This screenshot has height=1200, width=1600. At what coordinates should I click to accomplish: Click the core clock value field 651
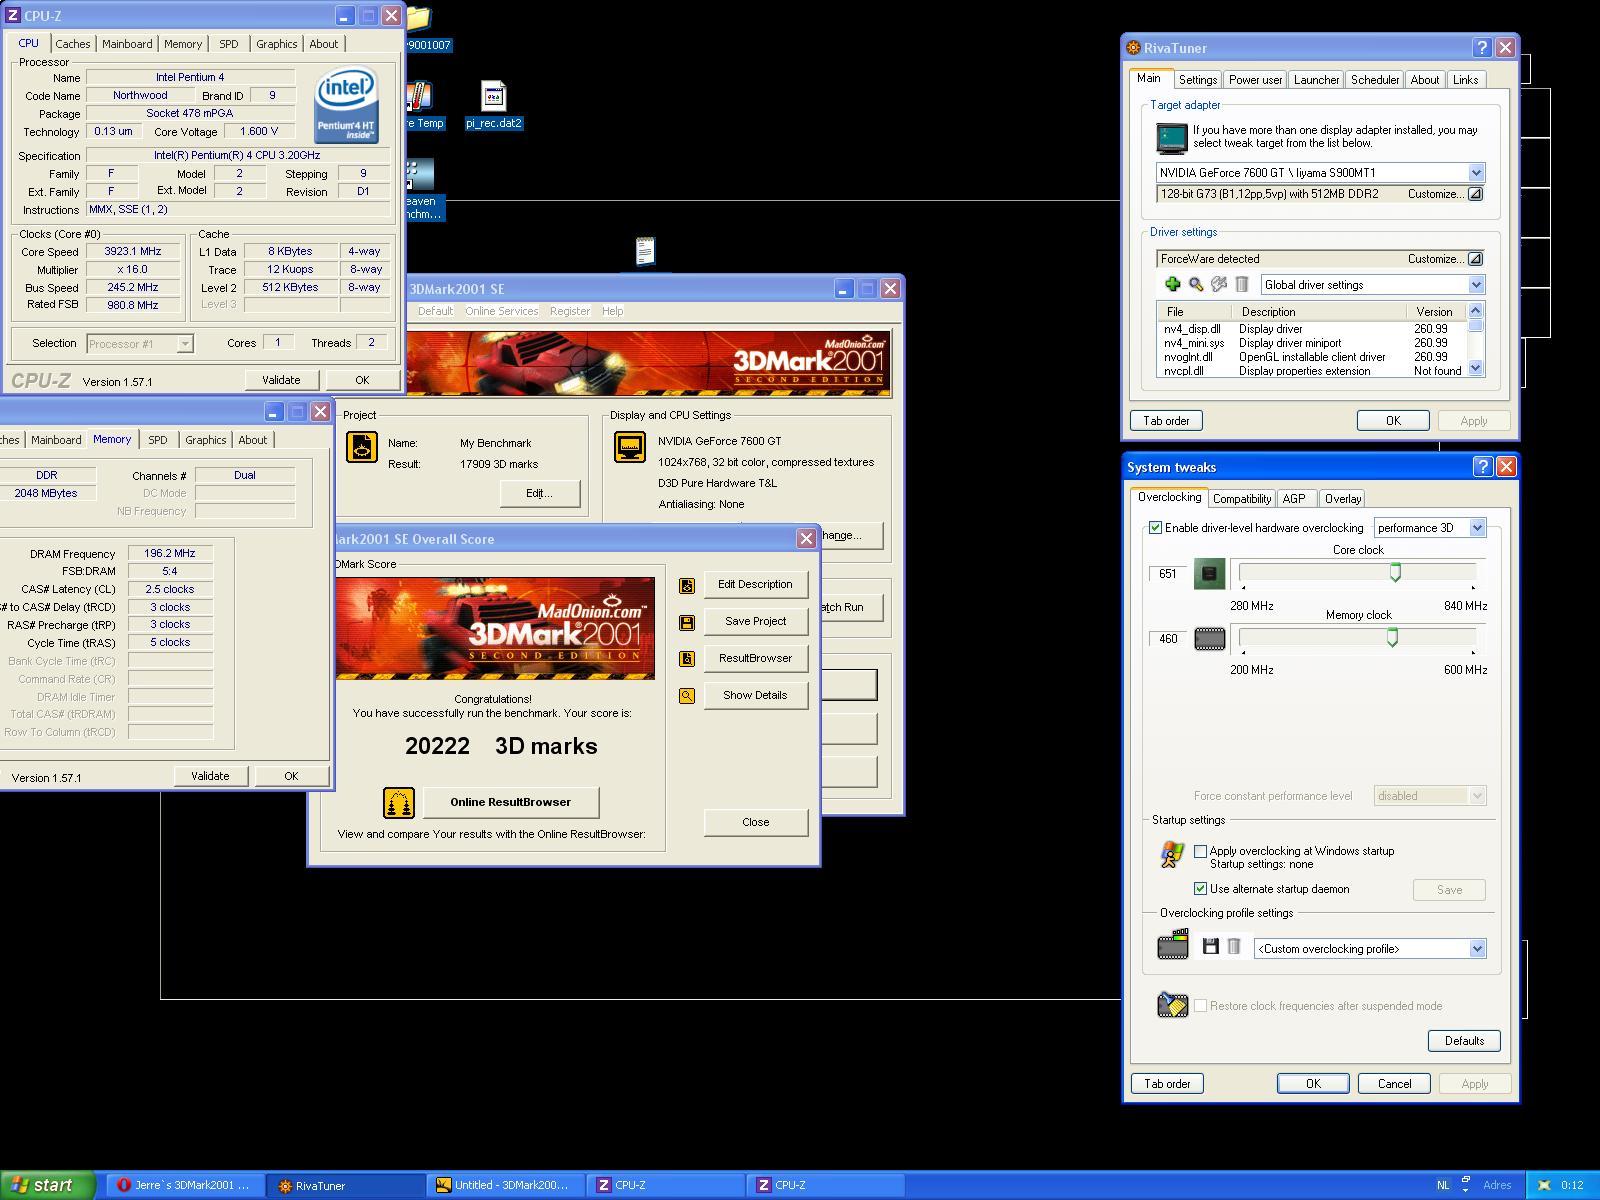tap(1168, 574)
